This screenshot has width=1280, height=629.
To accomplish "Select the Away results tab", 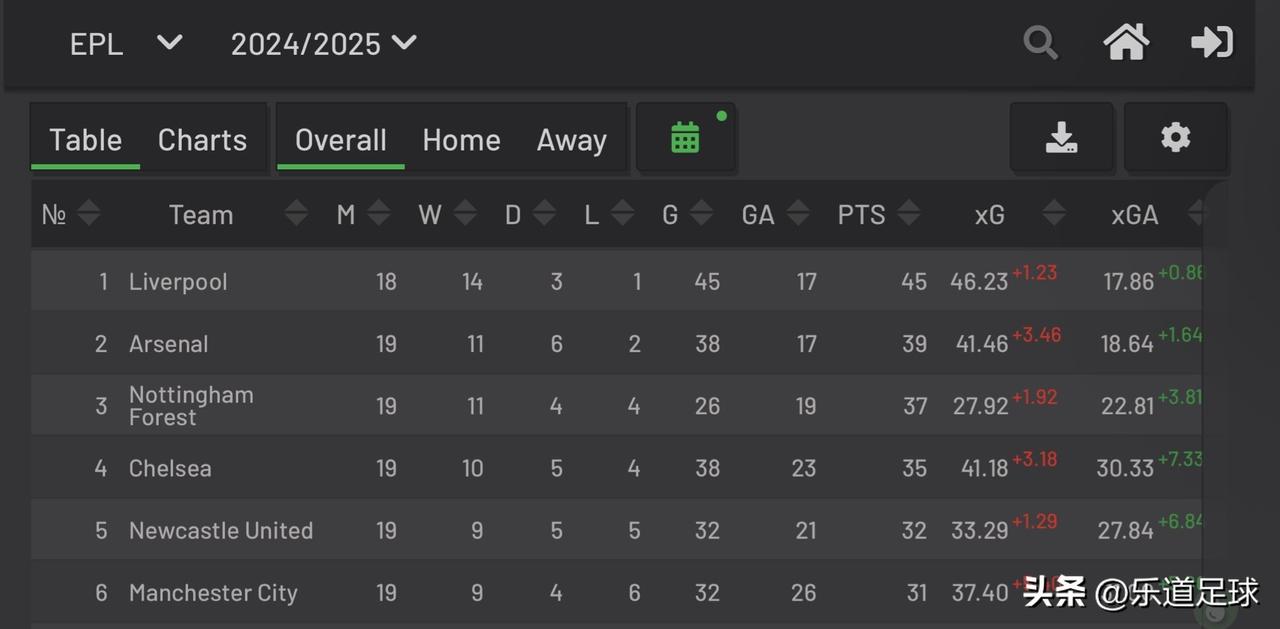I will pyautogui.click(x=571, y=140).
